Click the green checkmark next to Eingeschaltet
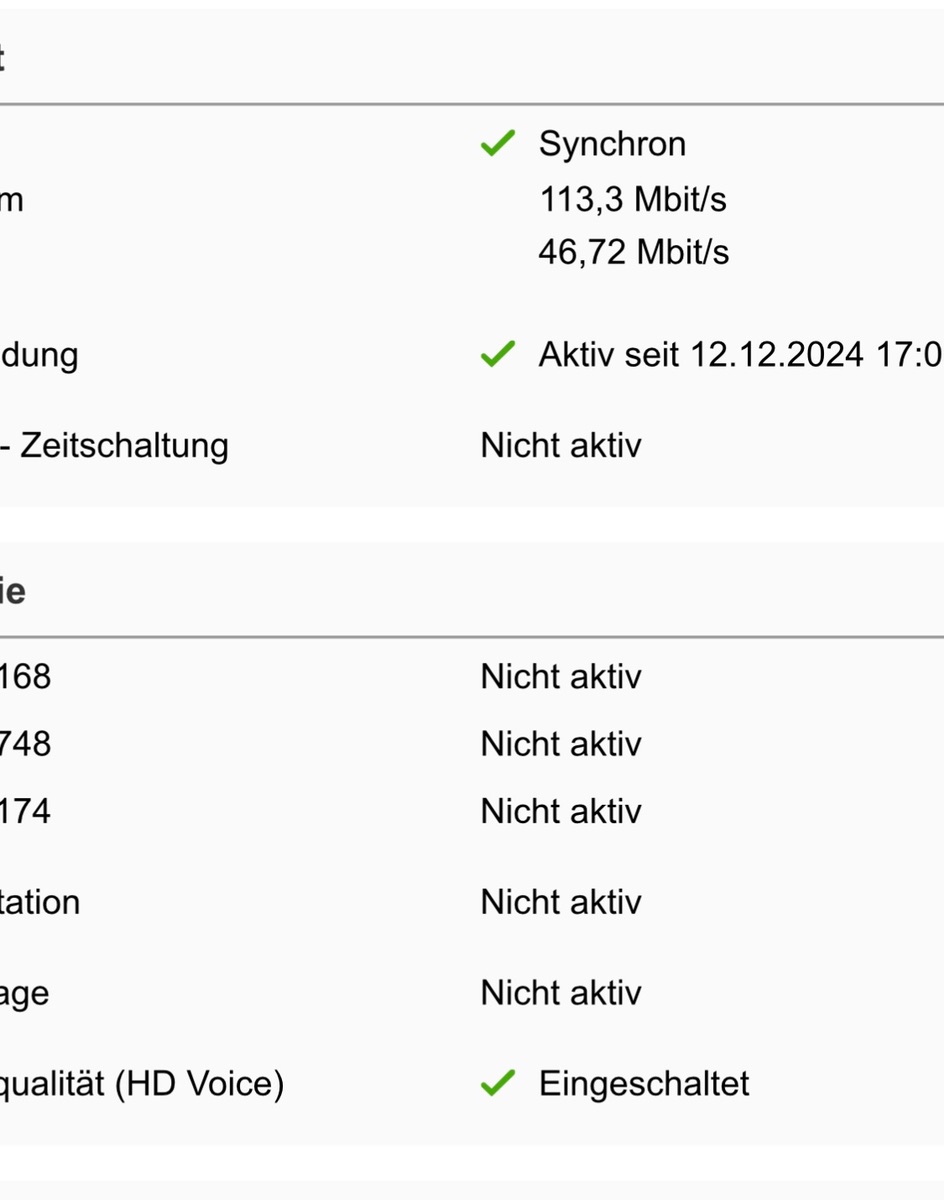Viewport: 944px width, 1200px height. pos(497,1083)
